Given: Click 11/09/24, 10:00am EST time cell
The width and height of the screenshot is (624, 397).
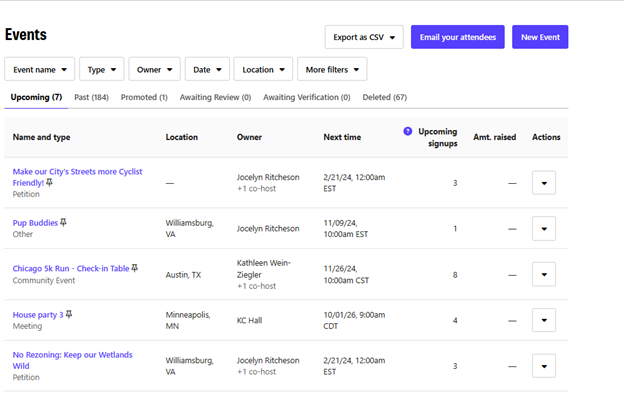Looking at the screenshot, I should click(345, 228).
